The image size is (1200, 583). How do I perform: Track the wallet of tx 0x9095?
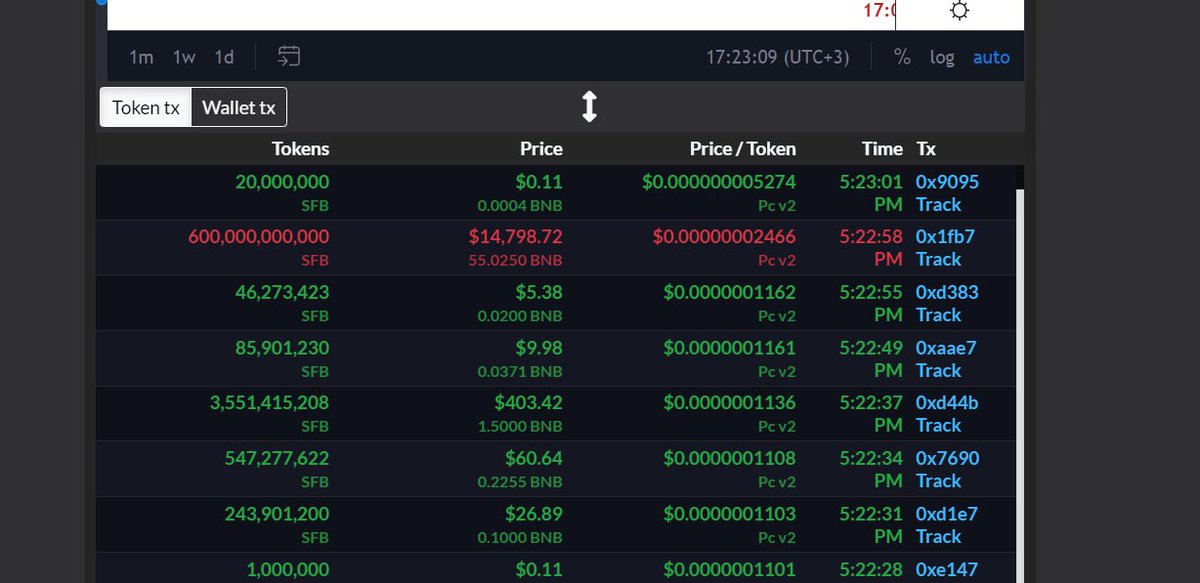[x=938, y=204]
